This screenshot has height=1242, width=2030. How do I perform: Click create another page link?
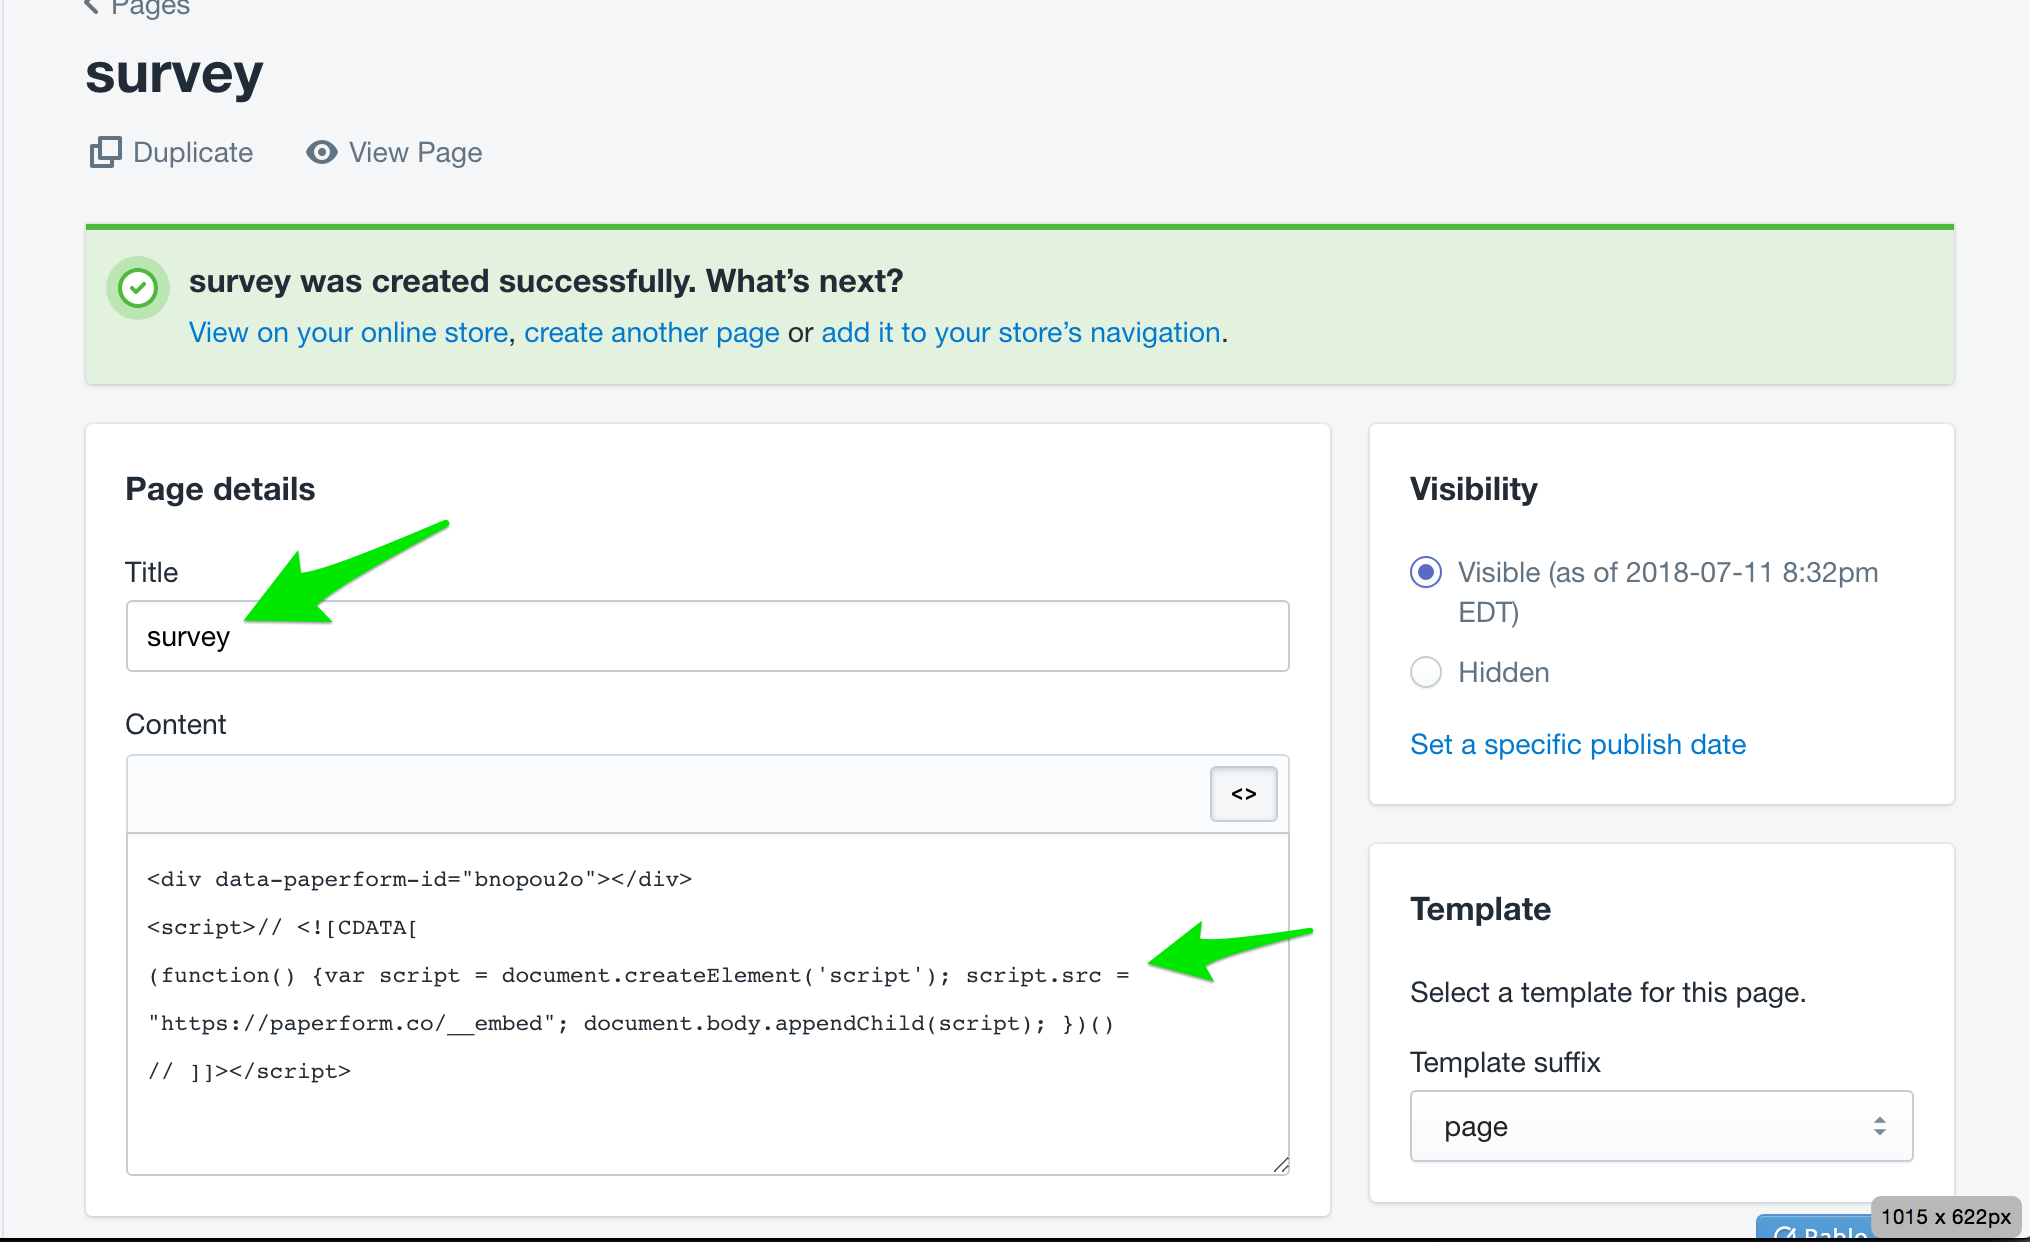[x=651, y=332]
